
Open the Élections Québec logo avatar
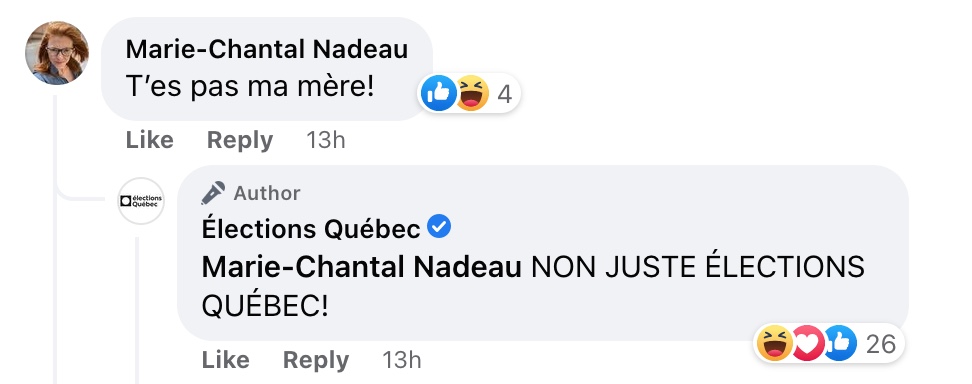click(x=141, y=200)
